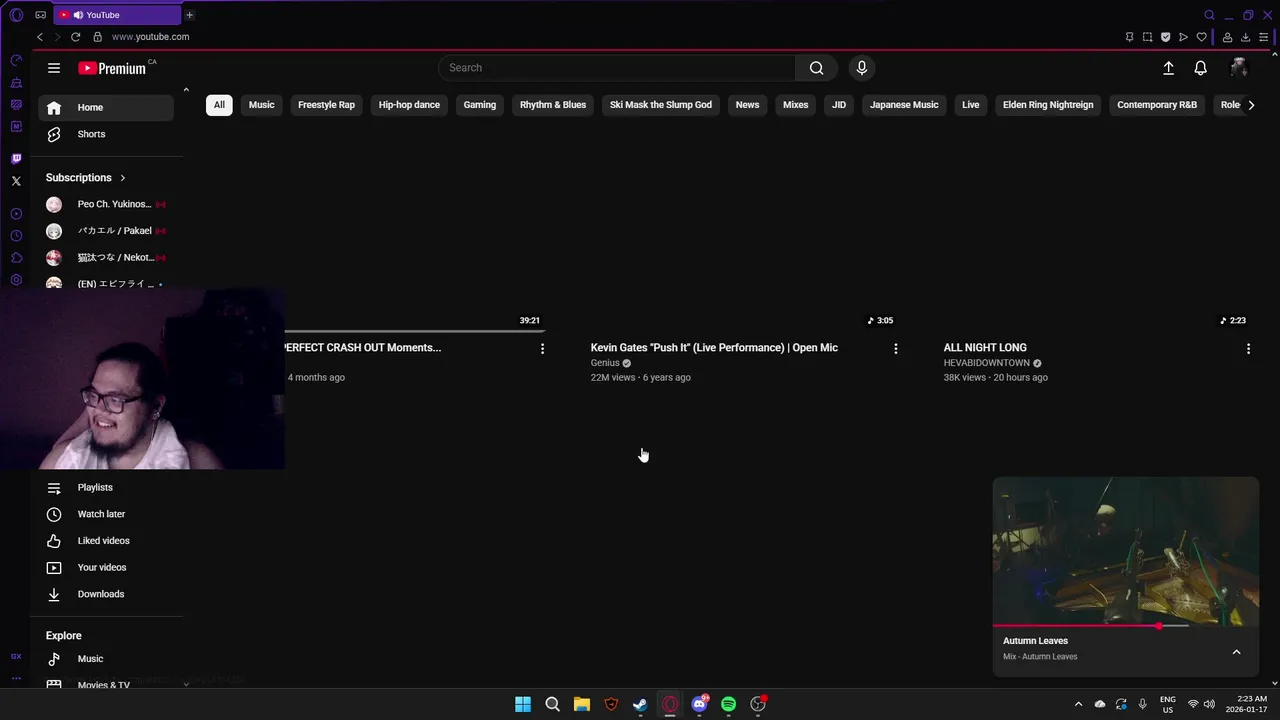Open the Peo Ch. Yukinos subscription channel
Viewport: 1280px width, 720px height.
pyautogui.click(x=106, y=204)
